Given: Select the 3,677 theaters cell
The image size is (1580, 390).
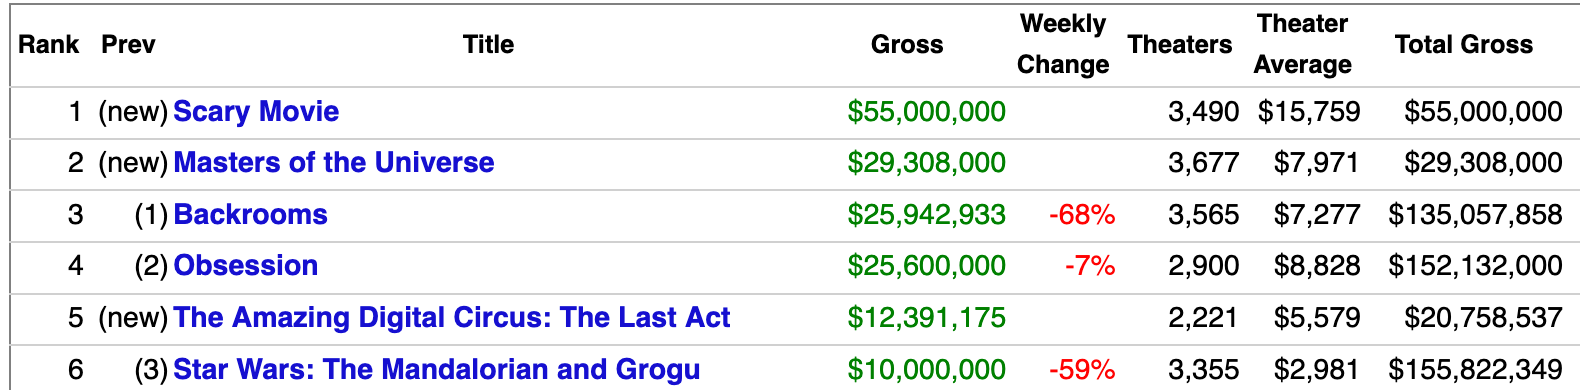Looking at the screenshot, I should (x=1204, y=162).
